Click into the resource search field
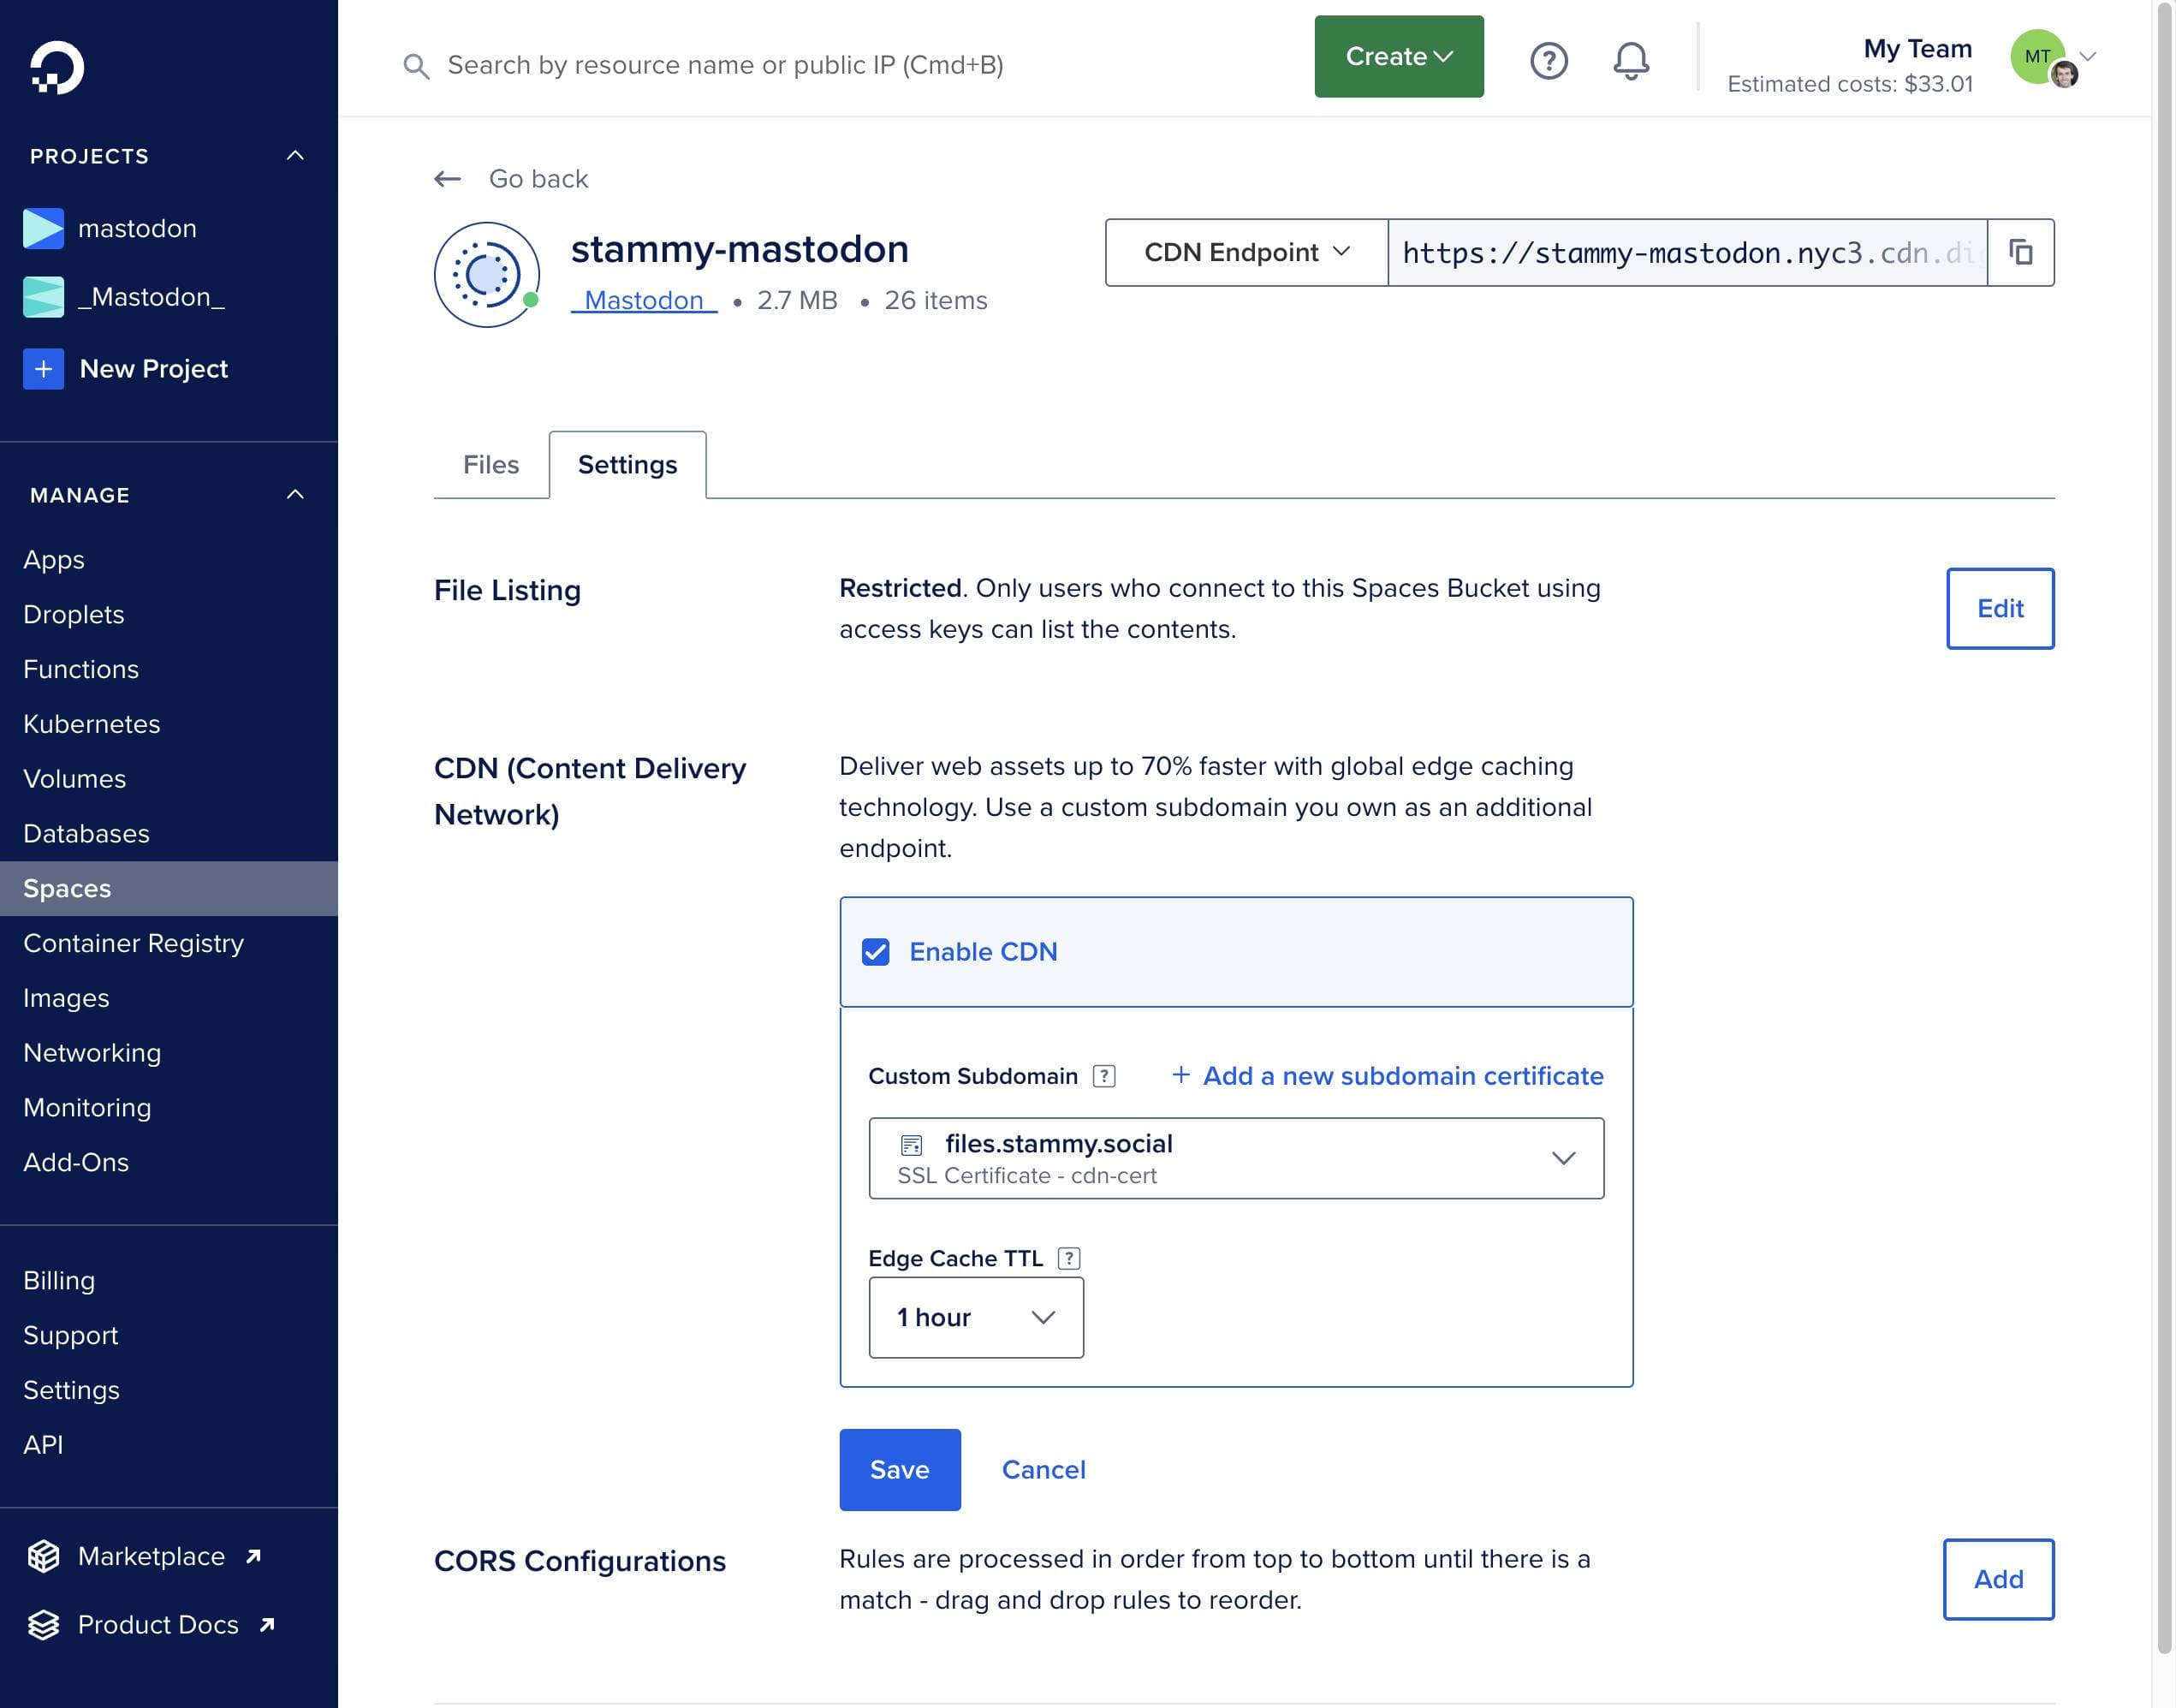 (x=725, y=65)
